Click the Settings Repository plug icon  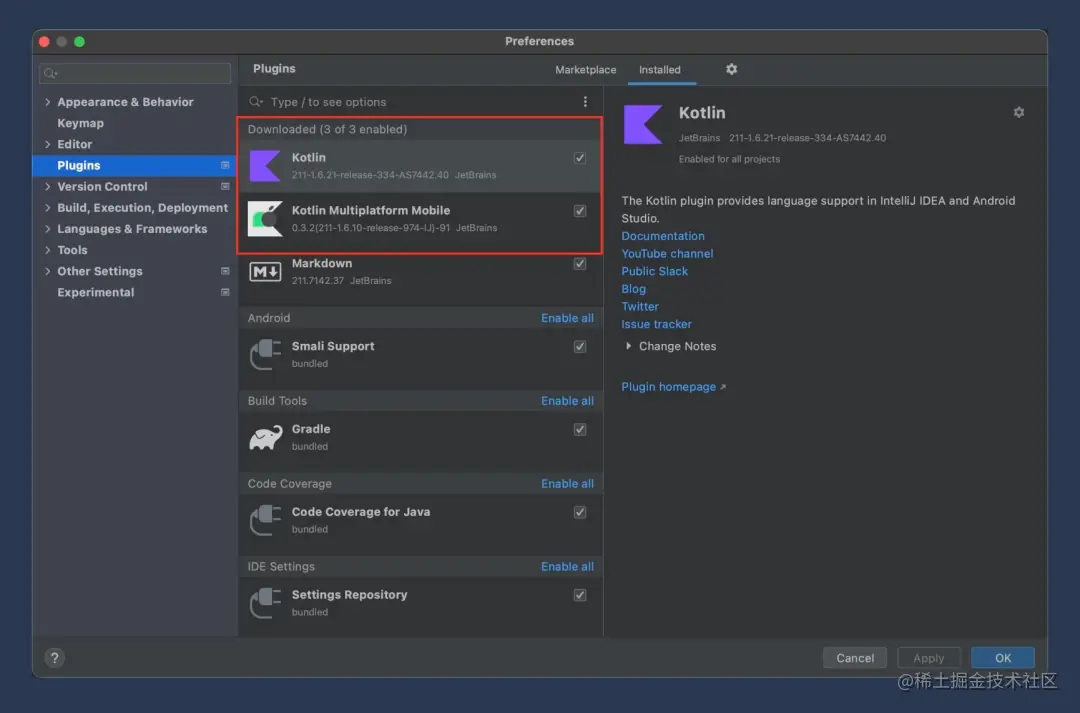(x=265, y=603)
